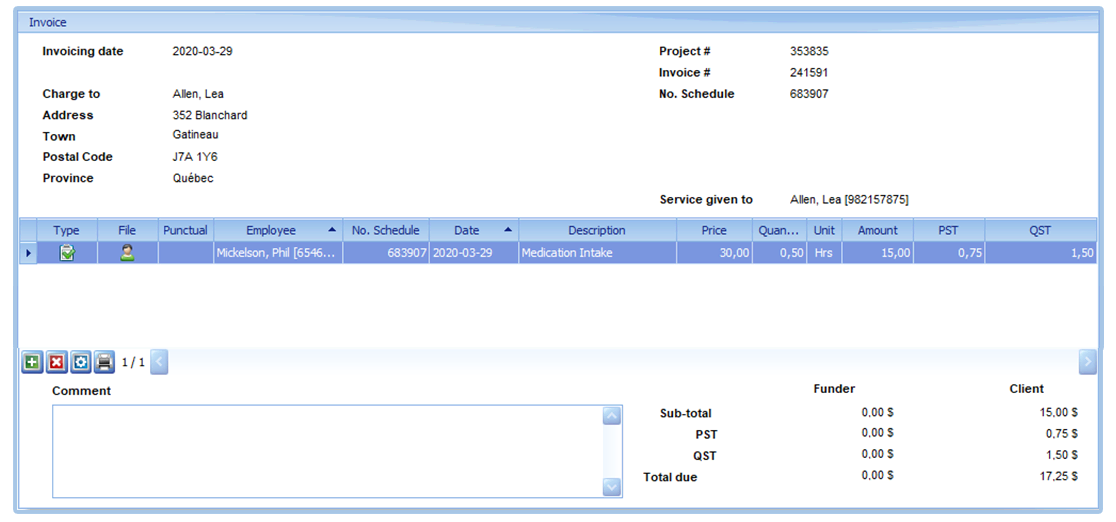Click the row PST cell 0,75

(x=949, y=253)
